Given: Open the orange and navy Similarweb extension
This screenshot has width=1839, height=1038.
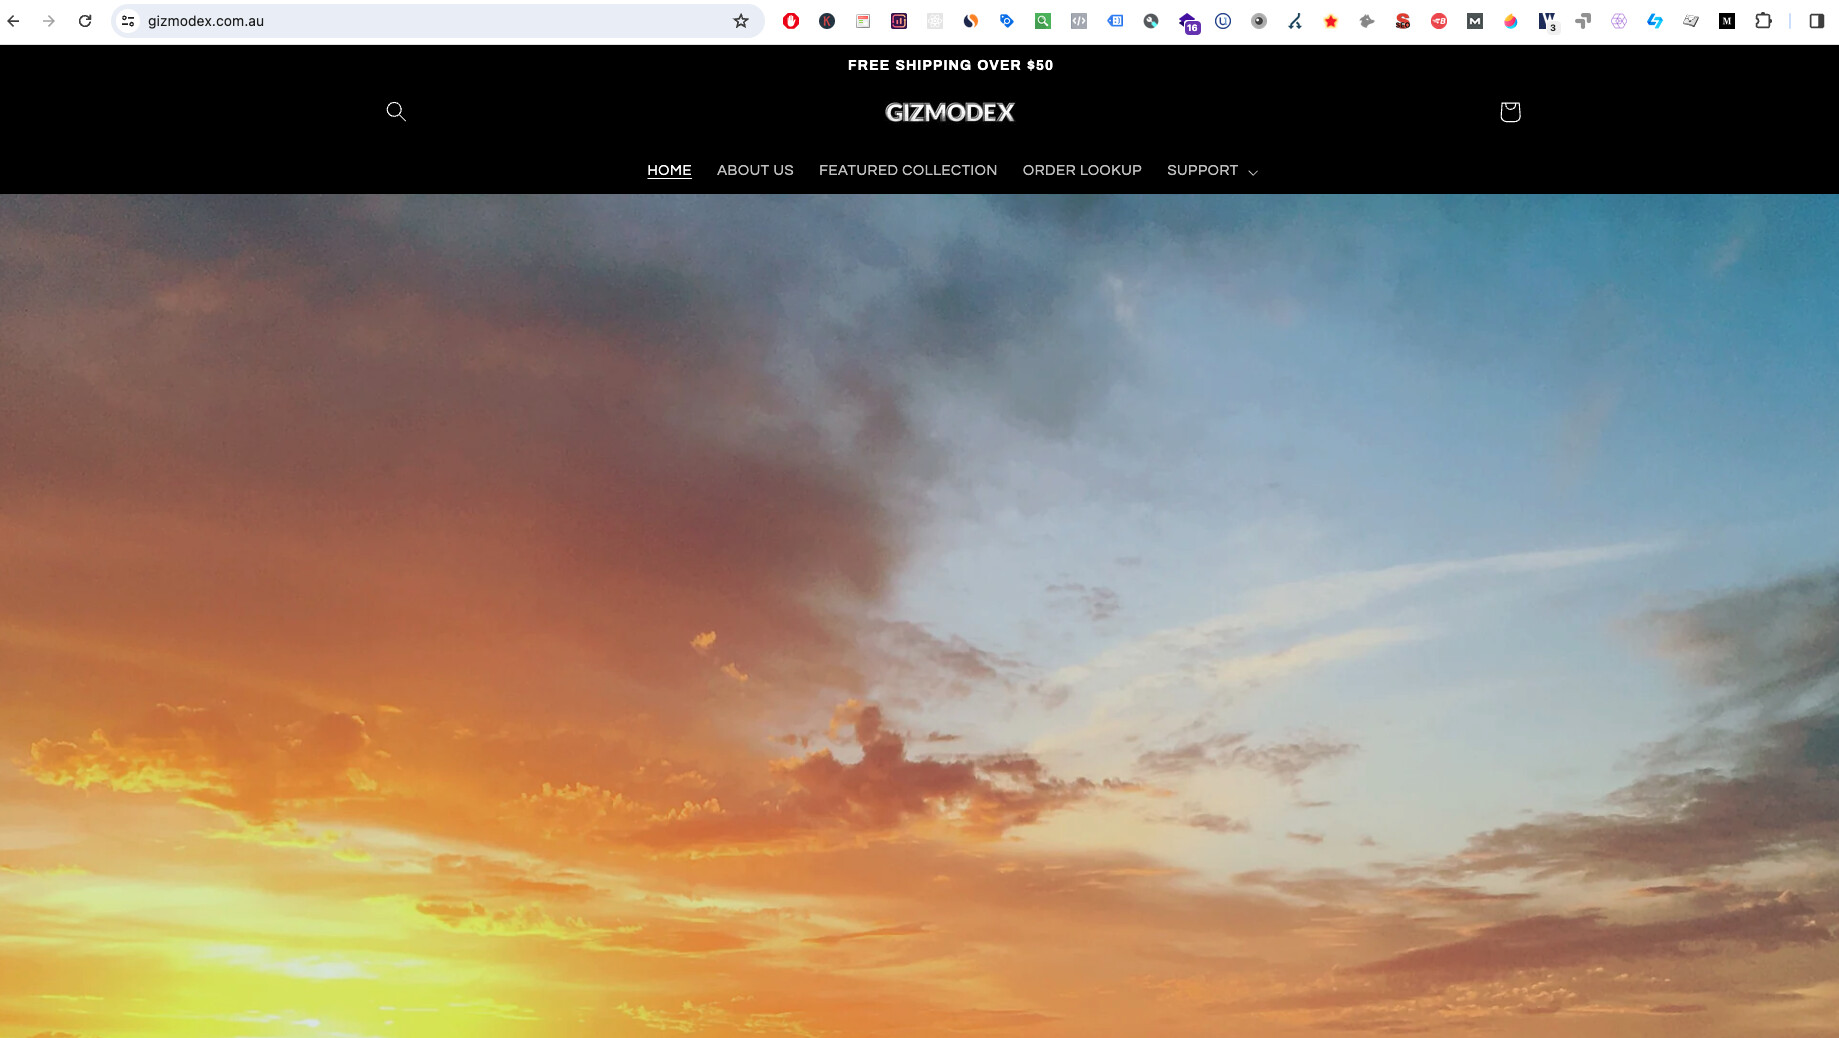Looking at the screenshot, I should (971, 21).
